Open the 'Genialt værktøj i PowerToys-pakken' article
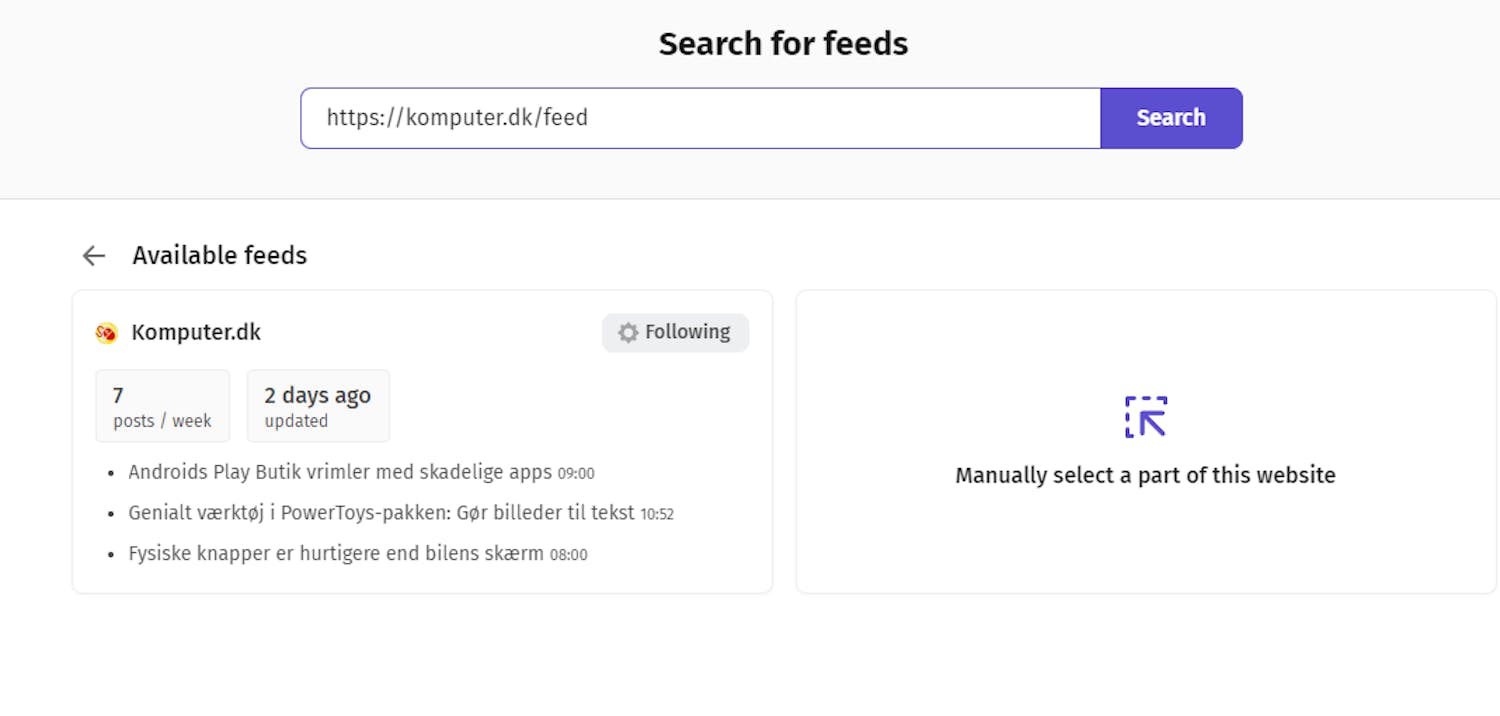The height and width of the screenshot is (716, 1500). coord(381,513)
